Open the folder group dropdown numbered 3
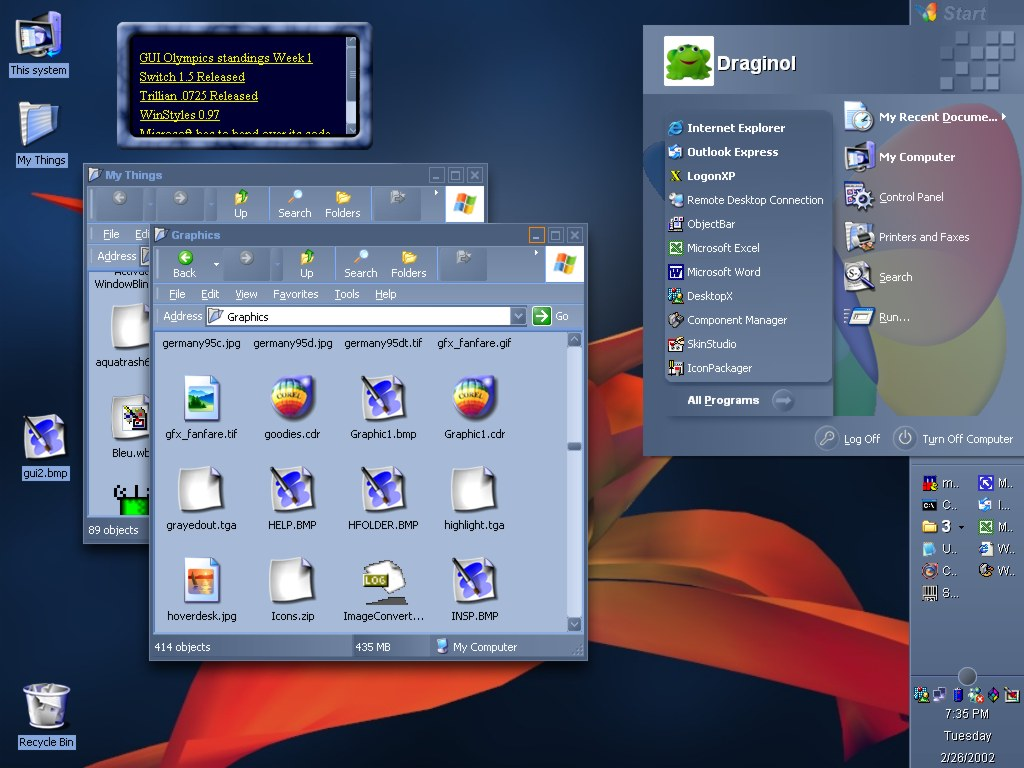The image size is (1024, 768). point(961,526)
